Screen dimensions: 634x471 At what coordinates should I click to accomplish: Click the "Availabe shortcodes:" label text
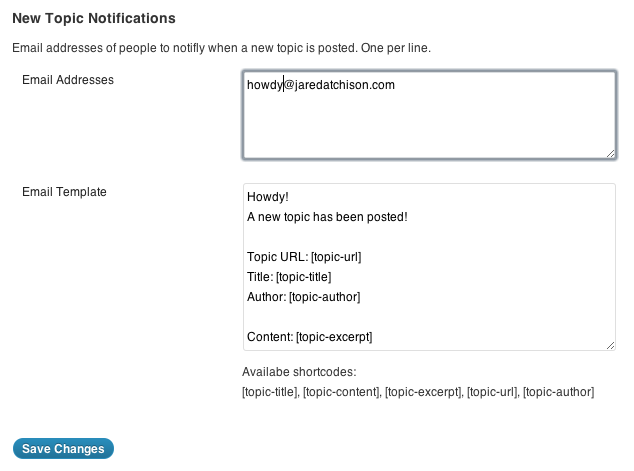tap(299, 373)
